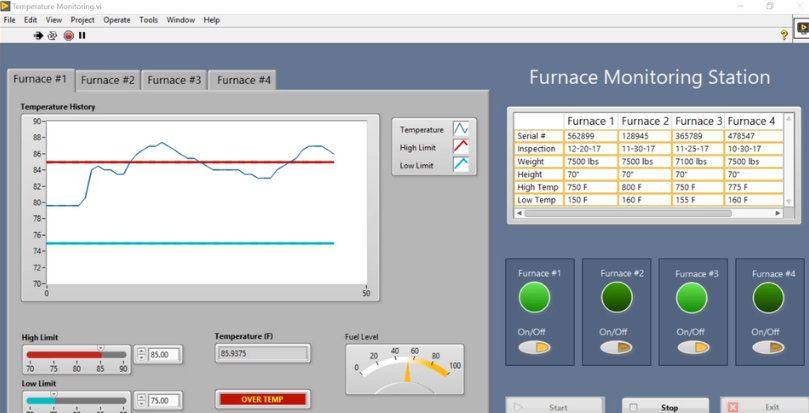The width and height of the screenshot is (809, 413).
Task: Click the OVER TEMP red indicator
Action: click(263, 399)
